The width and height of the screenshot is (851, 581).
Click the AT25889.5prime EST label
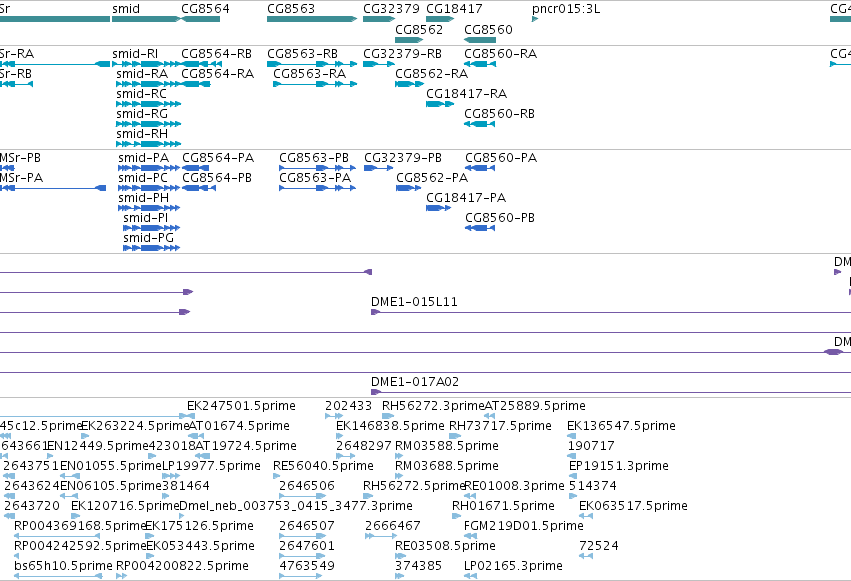(535, 406)
